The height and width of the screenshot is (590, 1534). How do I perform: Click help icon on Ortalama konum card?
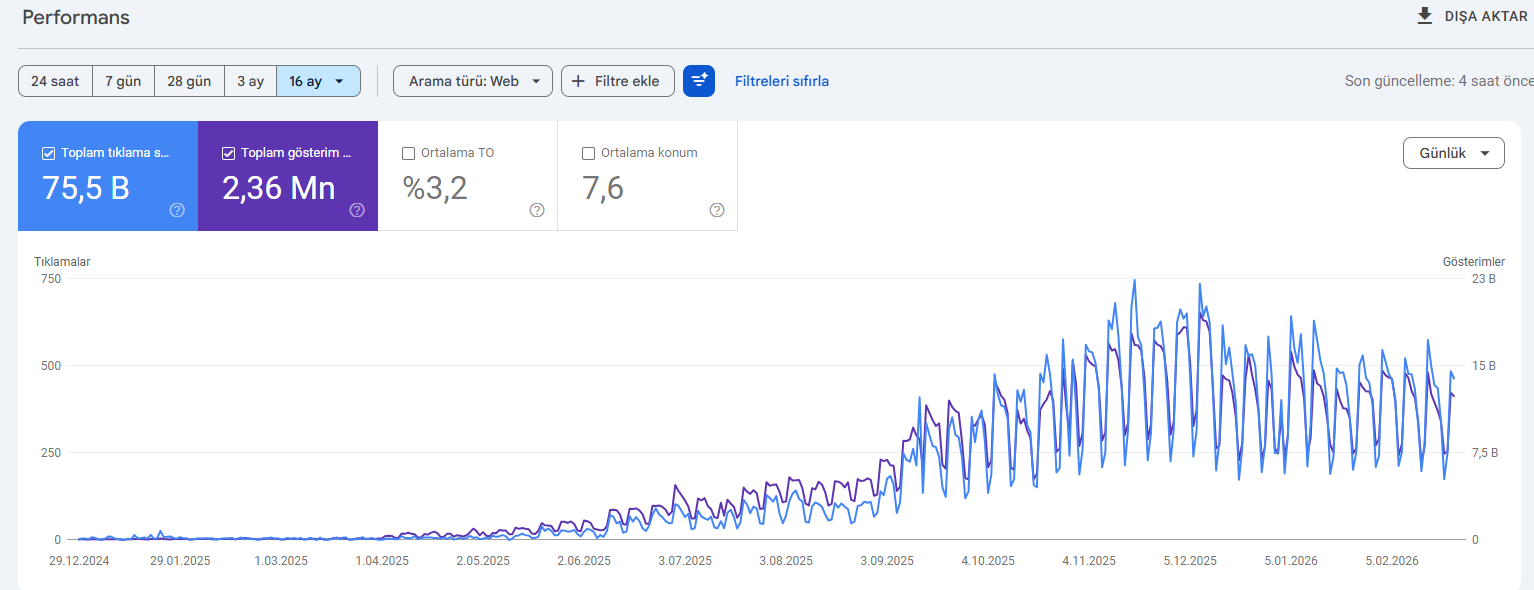click(x=717, y=210)
